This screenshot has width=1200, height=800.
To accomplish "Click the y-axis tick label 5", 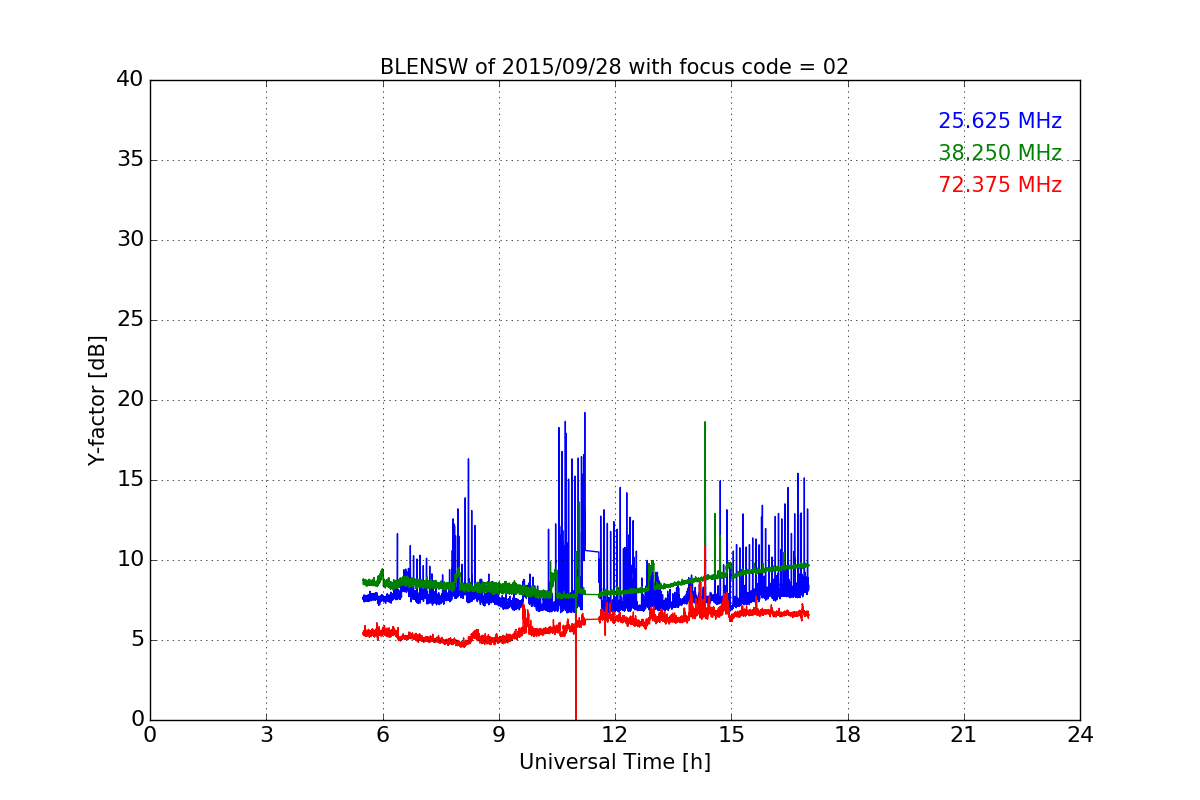I will coord(136,640).
